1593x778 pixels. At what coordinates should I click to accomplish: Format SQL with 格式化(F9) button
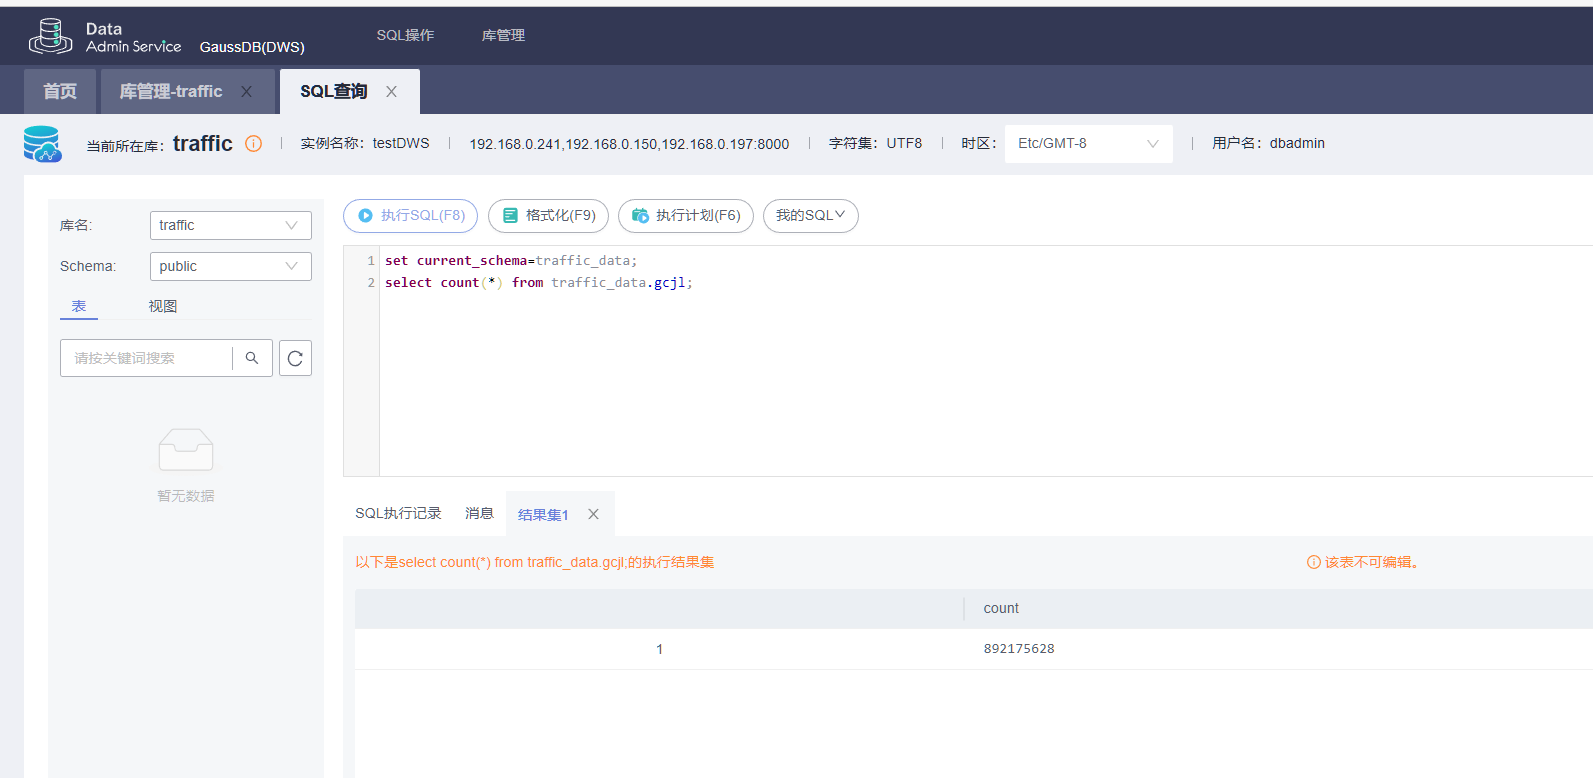click(548, 215)
